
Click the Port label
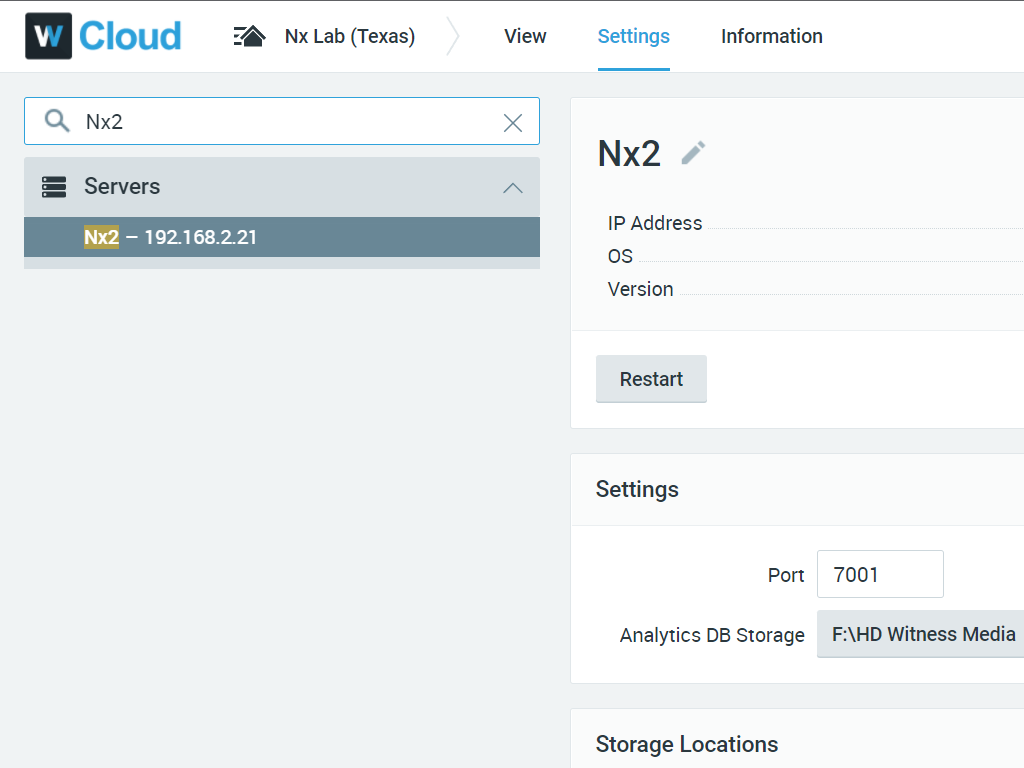point(786,575)
